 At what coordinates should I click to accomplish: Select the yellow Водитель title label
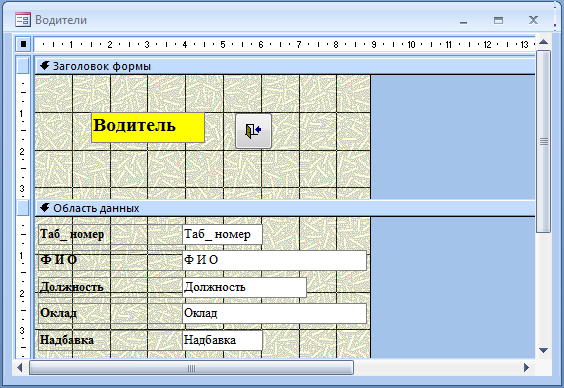click(148, 128)
